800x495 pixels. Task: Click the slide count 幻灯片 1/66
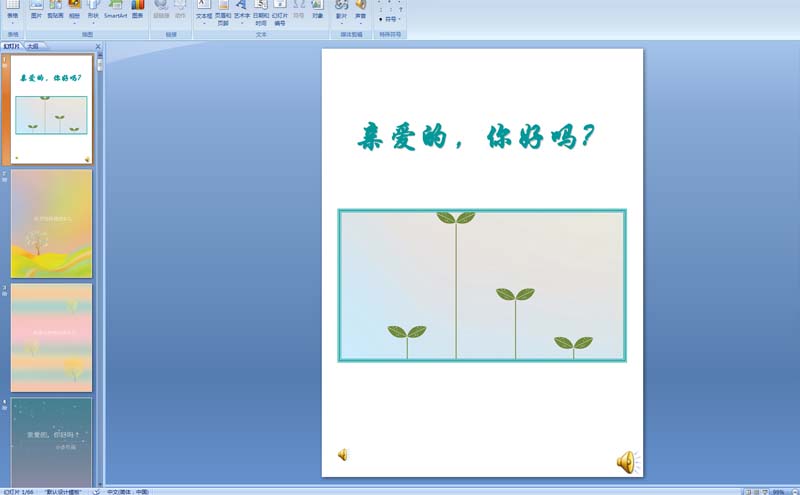click(x=18, y=492)
